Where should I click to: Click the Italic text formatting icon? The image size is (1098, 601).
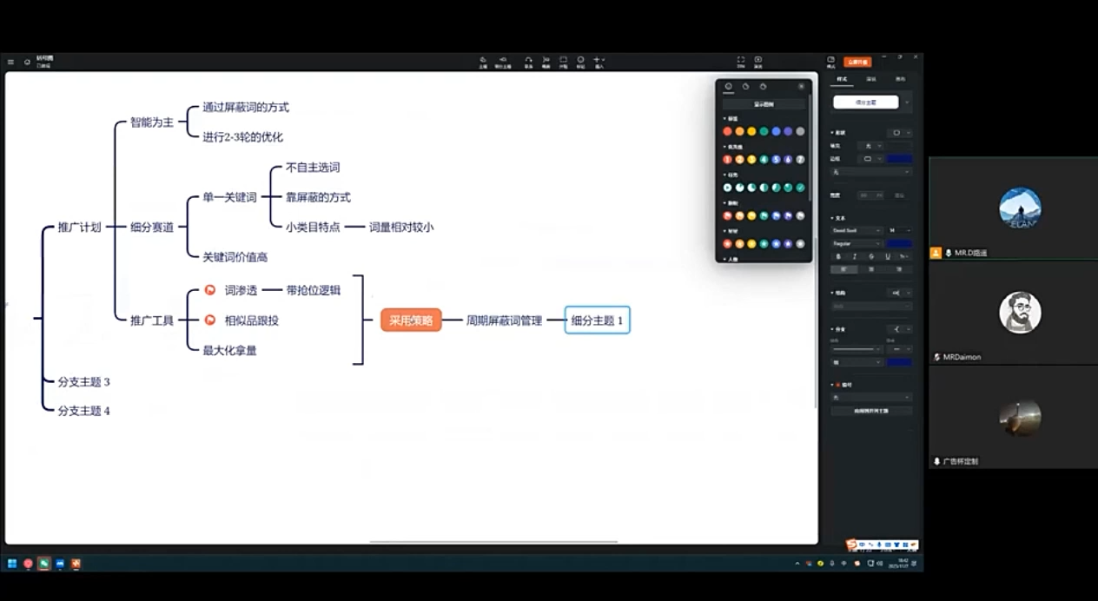[x=855, y=256]
